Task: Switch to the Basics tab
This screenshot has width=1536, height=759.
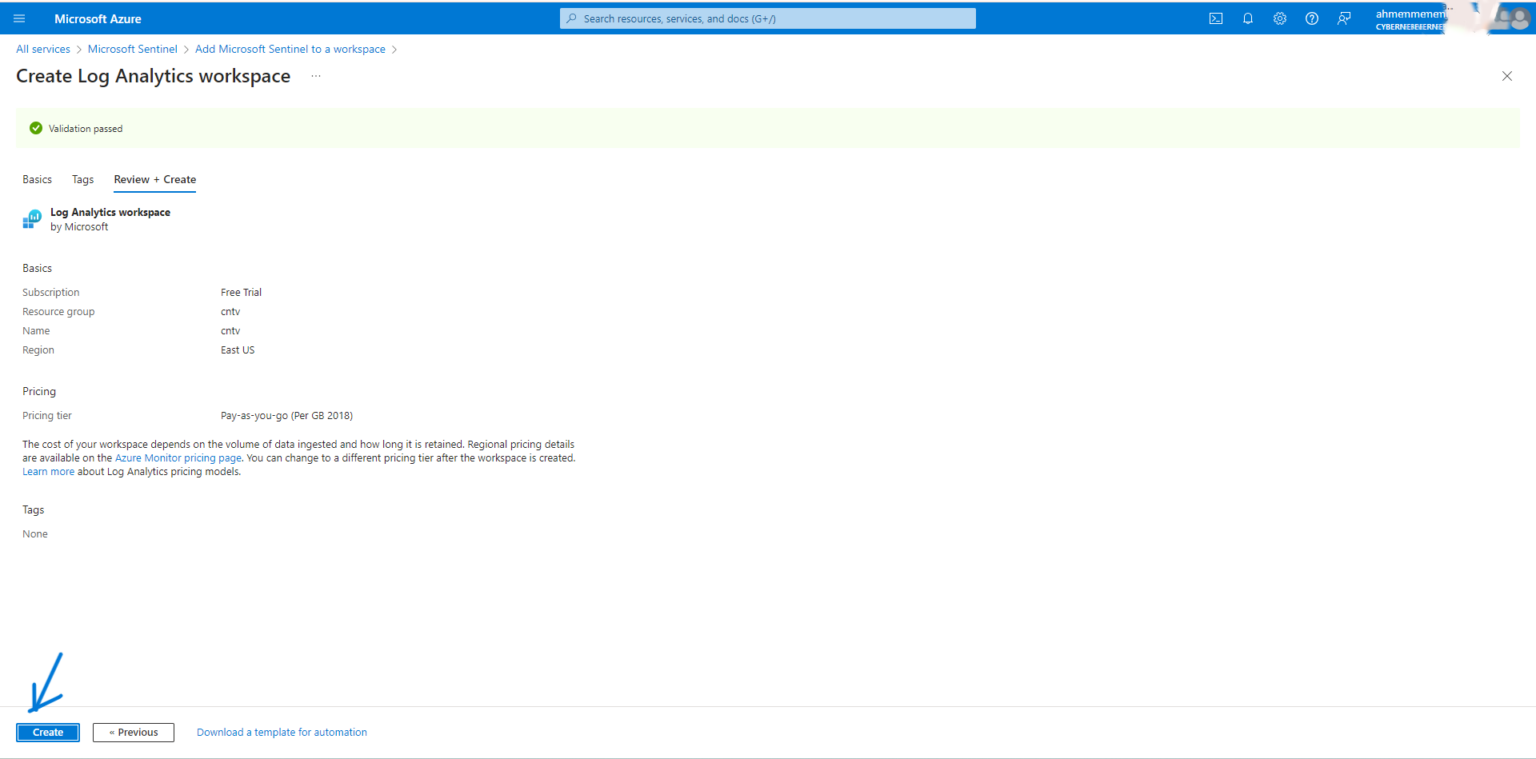Action: point(37,179)
